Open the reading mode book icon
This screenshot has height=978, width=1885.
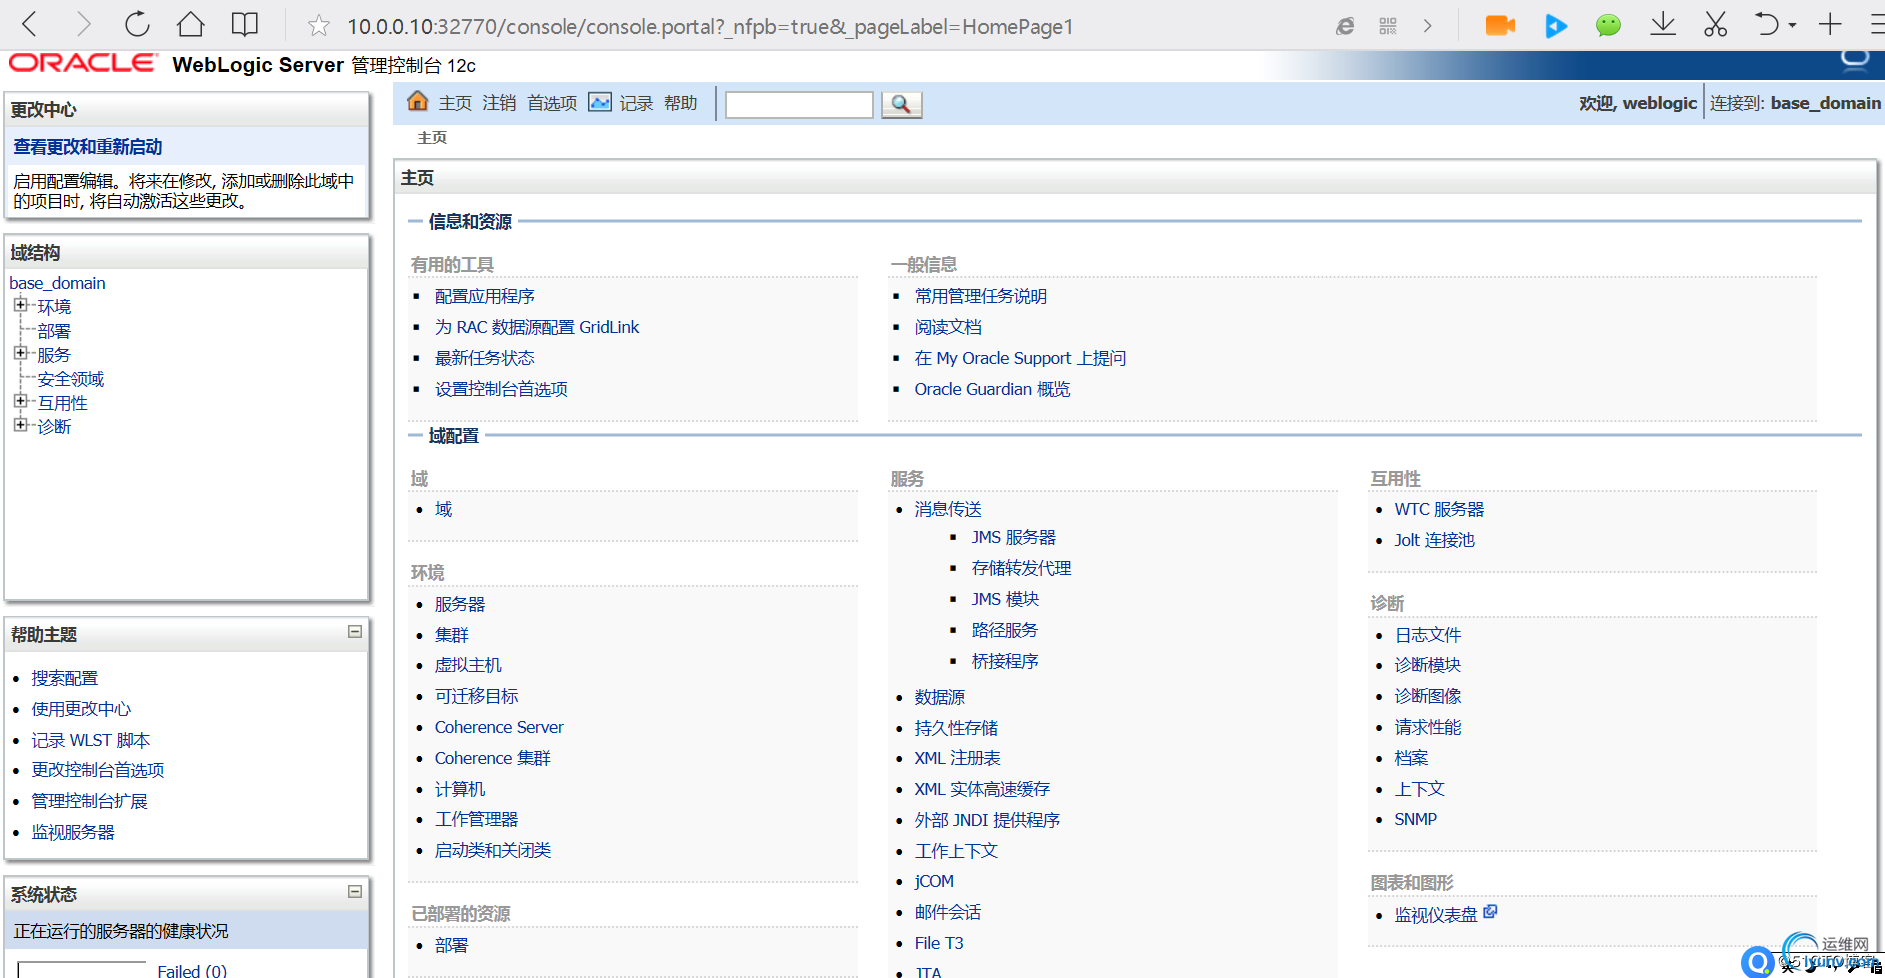click(244, 24)
